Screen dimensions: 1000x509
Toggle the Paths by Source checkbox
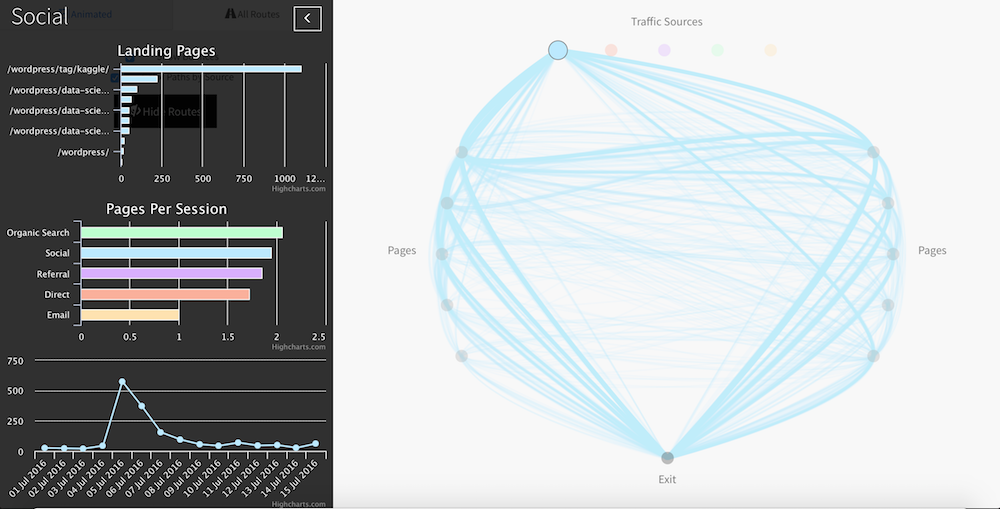tap(115, 78)
